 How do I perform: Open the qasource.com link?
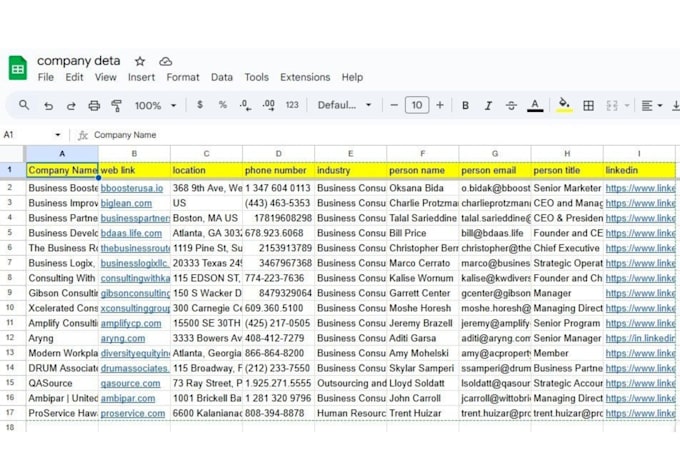point(130,384)
